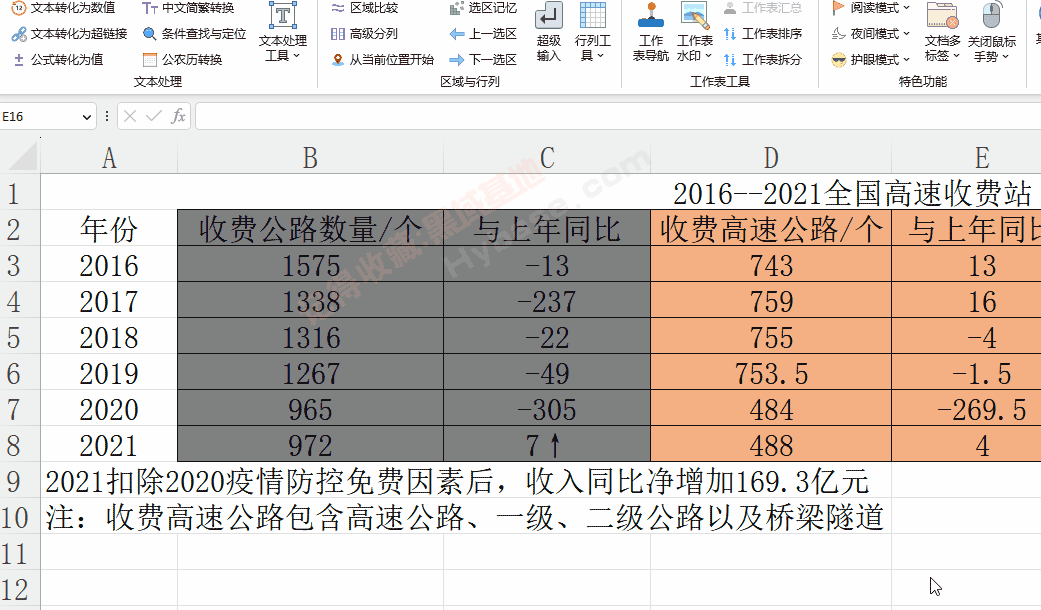Click cell with value 2019

click(x=109, y=372)
